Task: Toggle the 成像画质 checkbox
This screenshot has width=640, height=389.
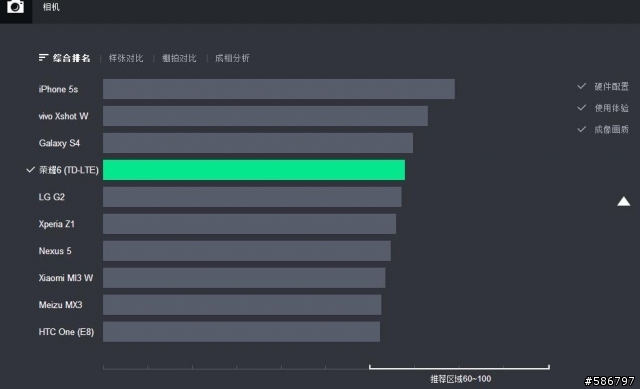Action: click(582, 129)
